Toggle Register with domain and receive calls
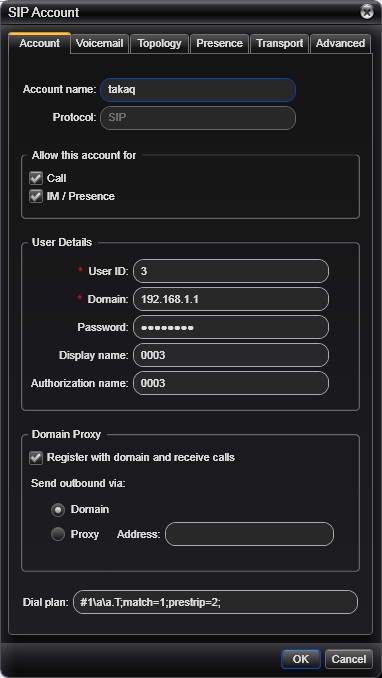Screen dimensions: 382x678 [36, 457]
